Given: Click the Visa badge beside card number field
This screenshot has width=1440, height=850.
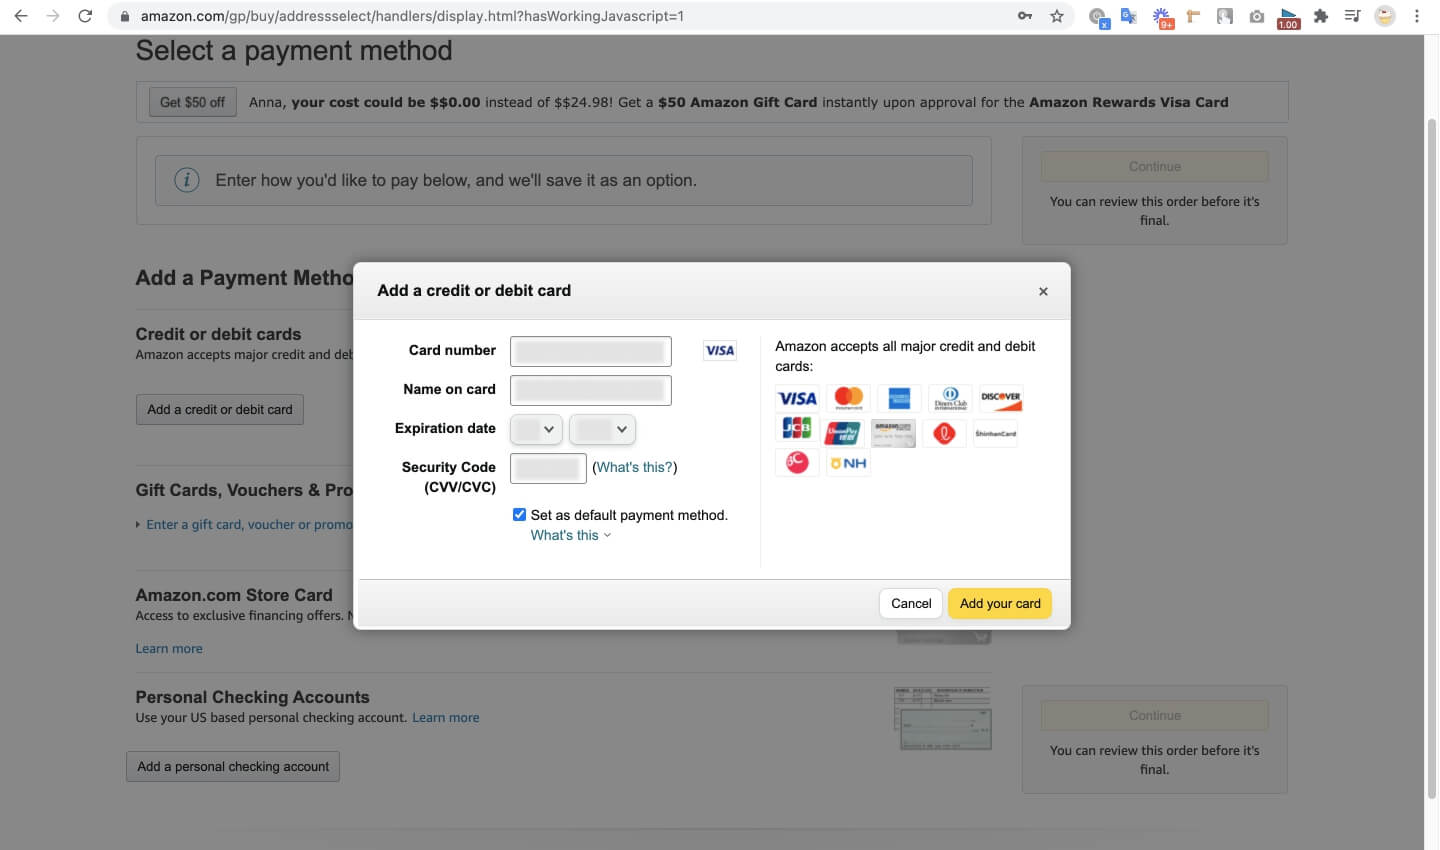Looking at the screenshot, I should 720,350.
